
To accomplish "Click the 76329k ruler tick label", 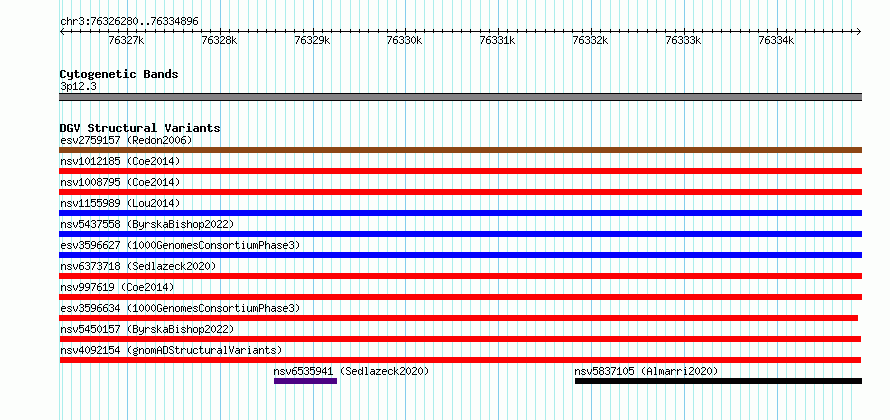I will (x=312, y=41).
